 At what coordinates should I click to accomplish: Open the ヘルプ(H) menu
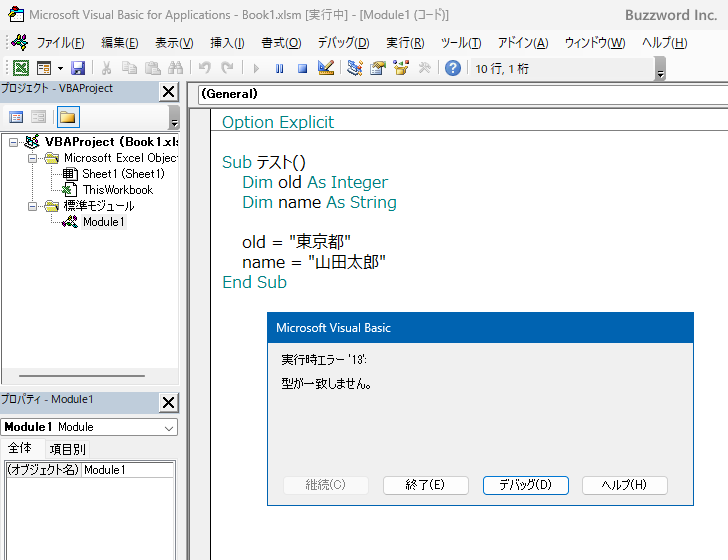(664, 43)
